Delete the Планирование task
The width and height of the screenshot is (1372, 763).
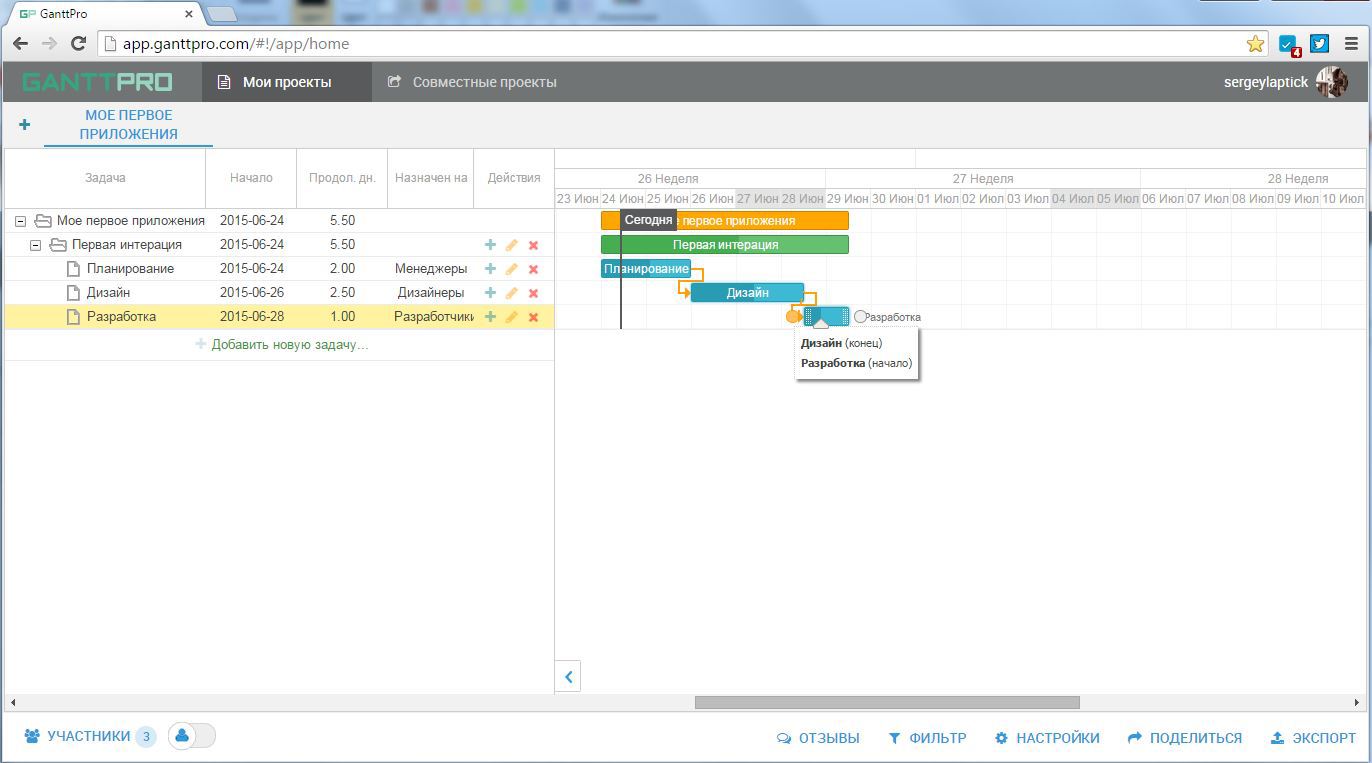533,269
